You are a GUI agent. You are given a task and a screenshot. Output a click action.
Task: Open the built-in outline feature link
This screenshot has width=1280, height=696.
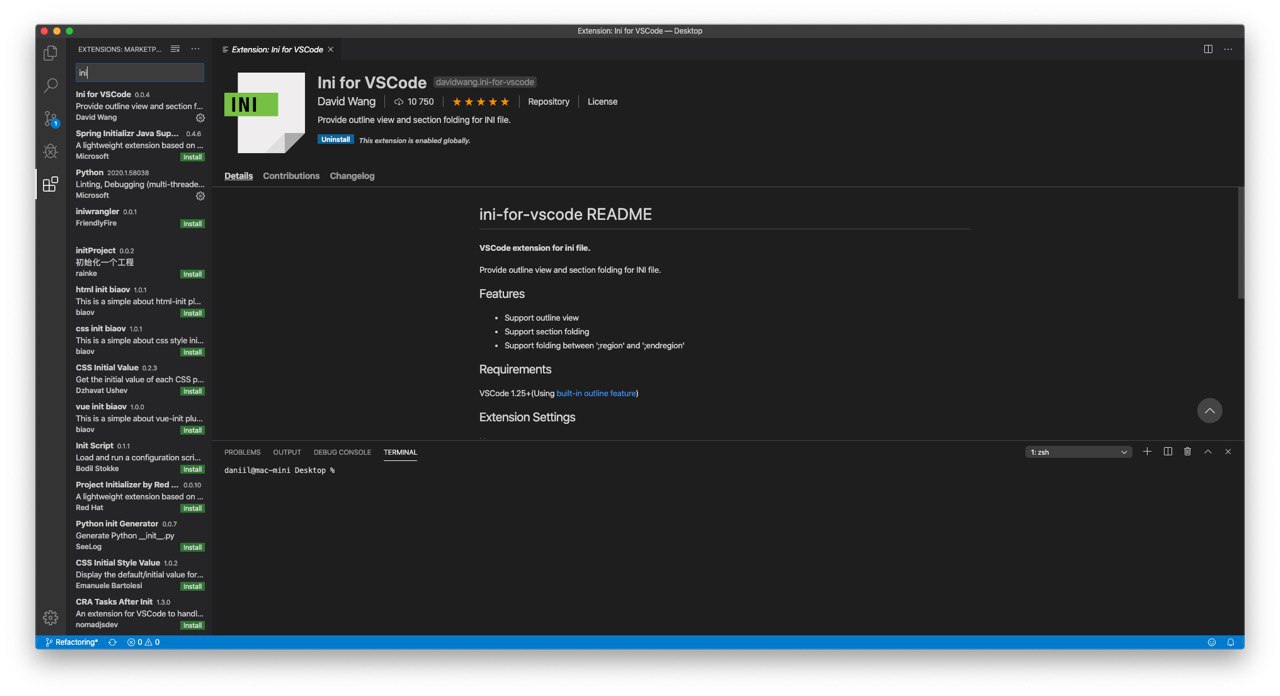[596, 394]
